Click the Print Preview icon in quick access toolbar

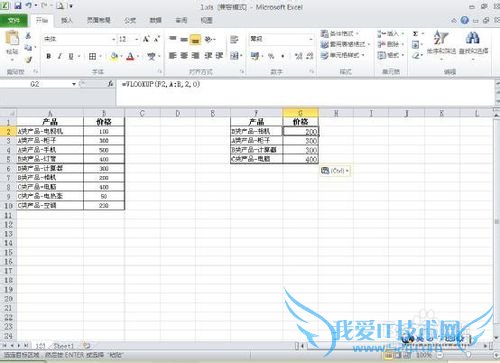(x=60, y=6)
